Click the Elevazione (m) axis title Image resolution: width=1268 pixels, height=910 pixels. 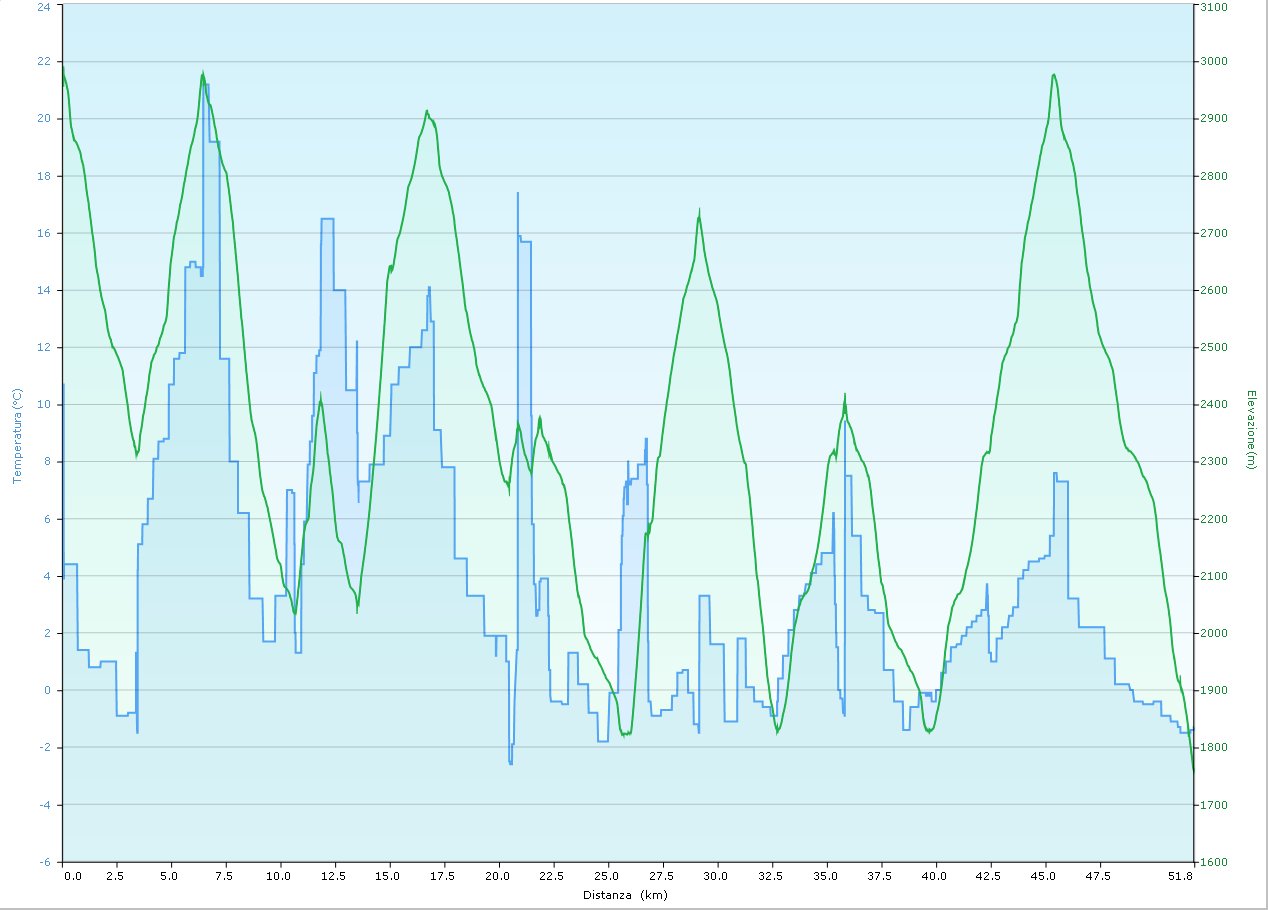(1250, 430)
